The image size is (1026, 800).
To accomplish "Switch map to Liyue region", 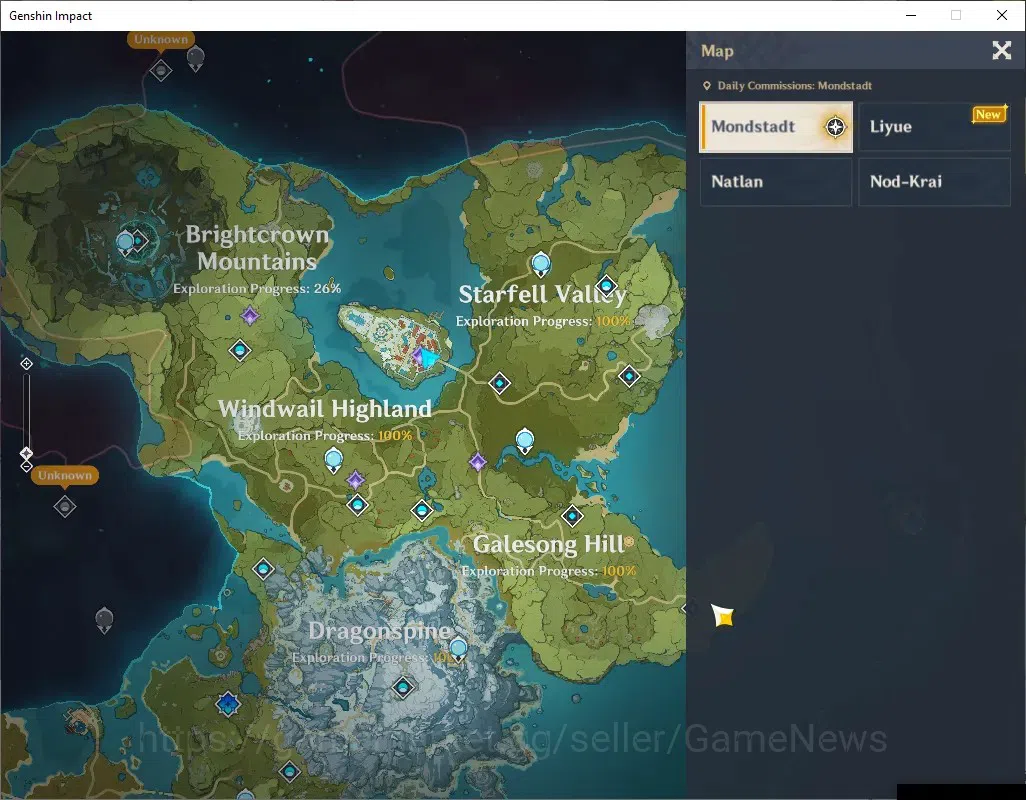I will point(934,127).
